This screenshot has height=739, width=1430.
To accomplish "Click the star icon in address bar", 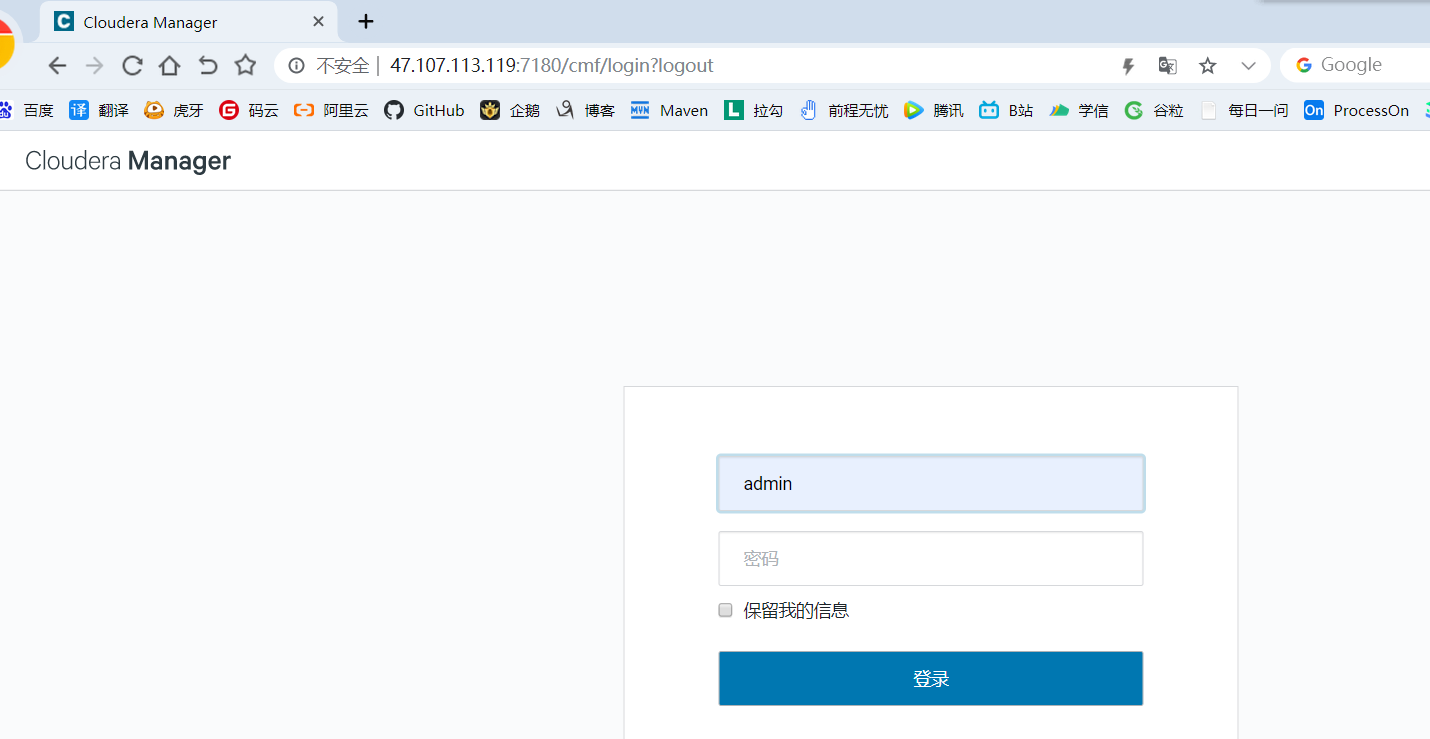I will [1208, 66].
